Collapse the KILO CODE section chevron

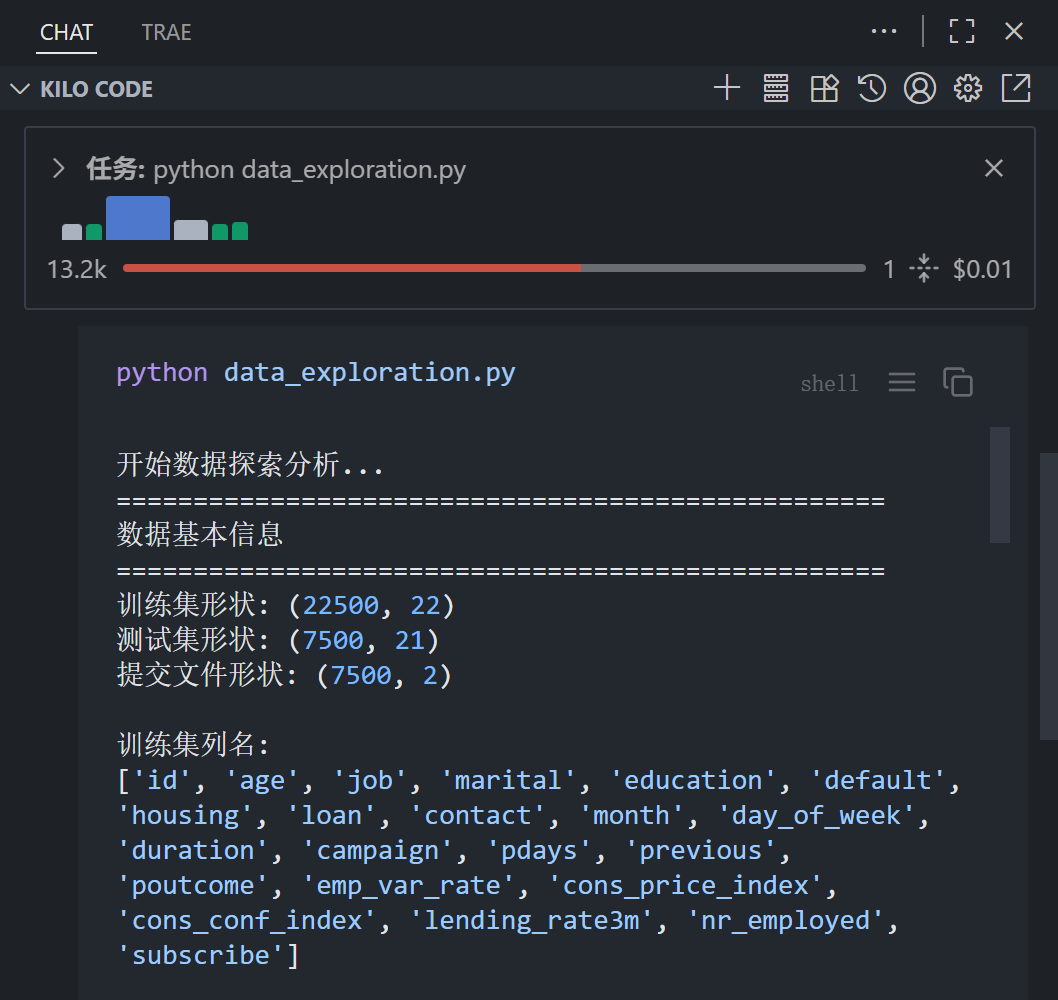coord(20,89)
